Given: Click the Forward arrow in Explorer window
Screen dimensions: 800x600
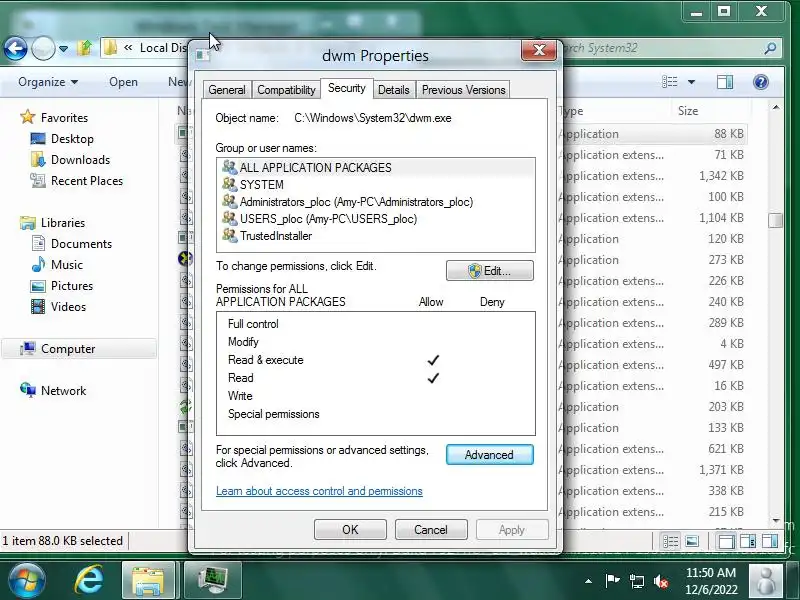Looking at the screenshot, I should click(x=43, y=49).
